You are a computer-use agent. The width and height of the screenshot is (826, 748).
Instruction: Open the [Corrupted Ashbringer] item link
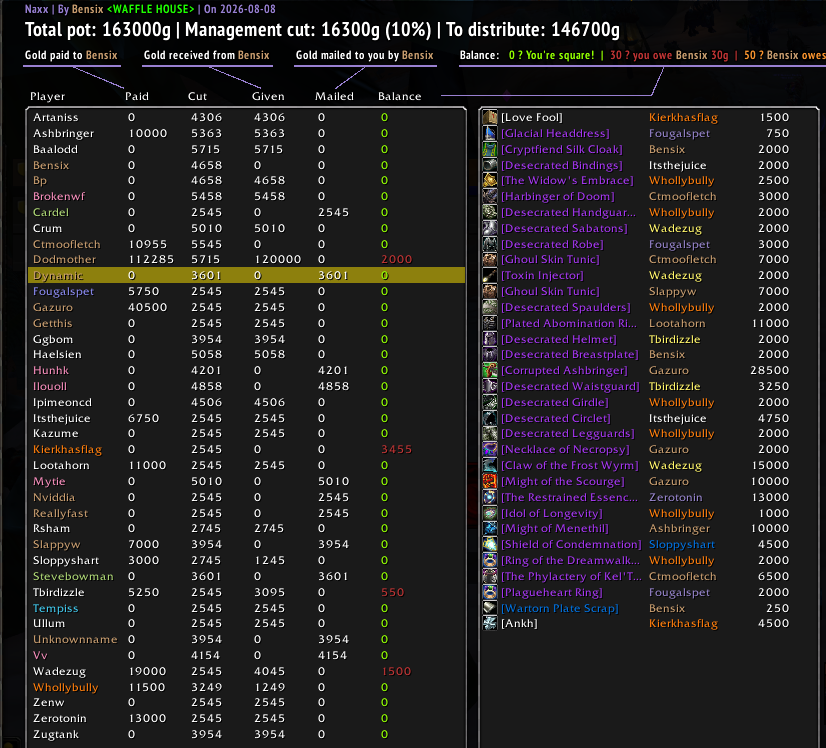(x=564, y=370)
